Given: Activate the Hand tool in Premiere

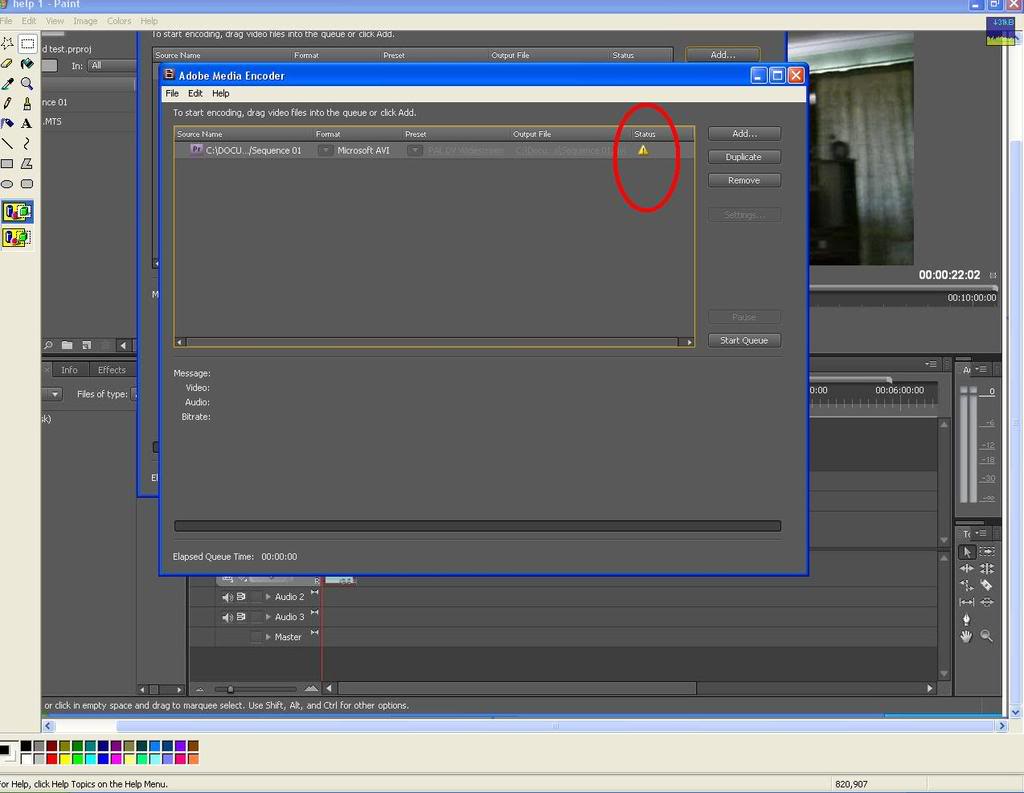Looking at the screenshot, I should coord(965,635).
